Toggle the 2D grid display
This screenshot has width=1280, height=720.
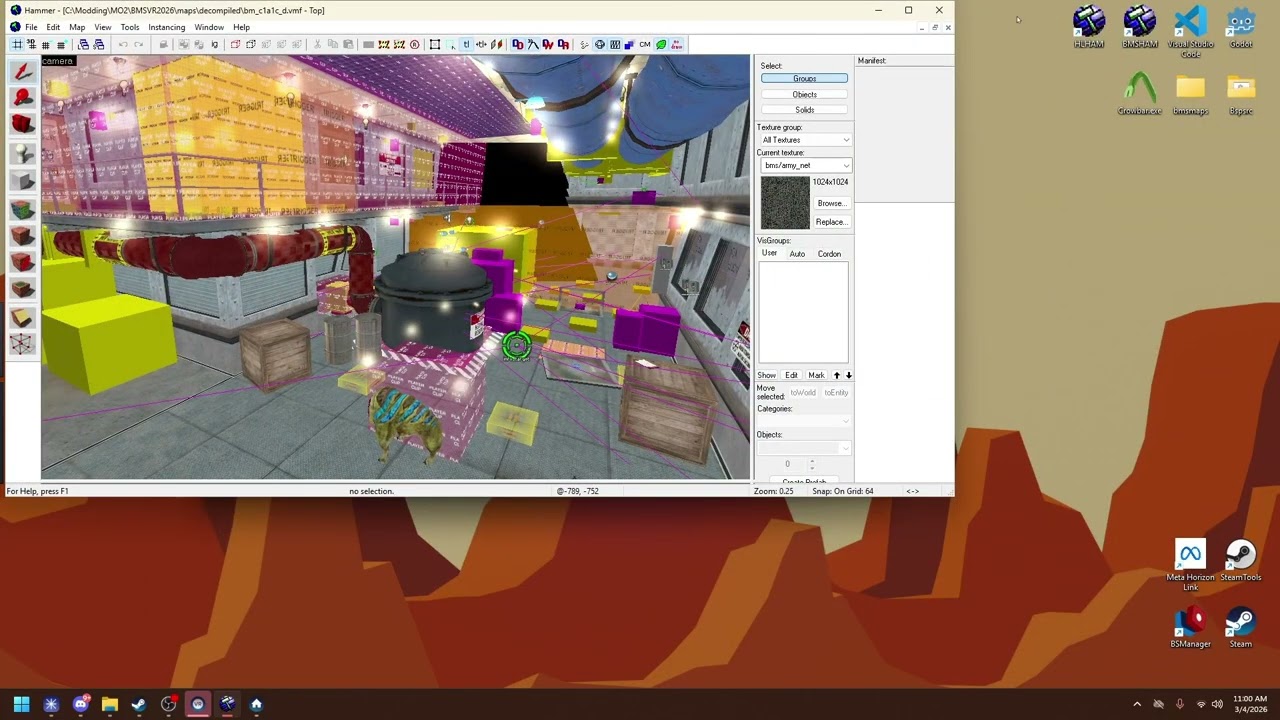17,44
